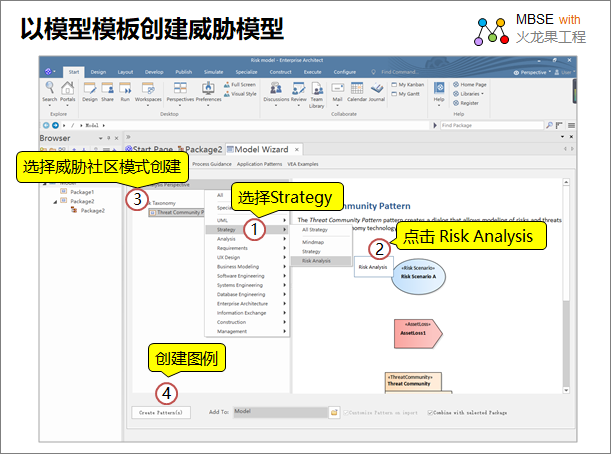612x455 pixels.
Task: Switch to the Package2 document tab
Action: [200, 149]
